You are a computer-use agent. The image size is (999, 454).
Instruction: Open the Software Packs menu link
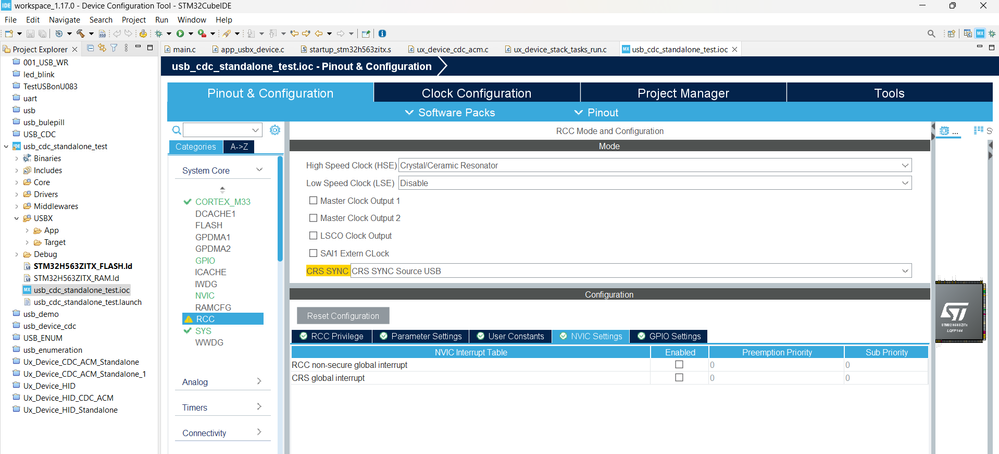tap(450, 113)
